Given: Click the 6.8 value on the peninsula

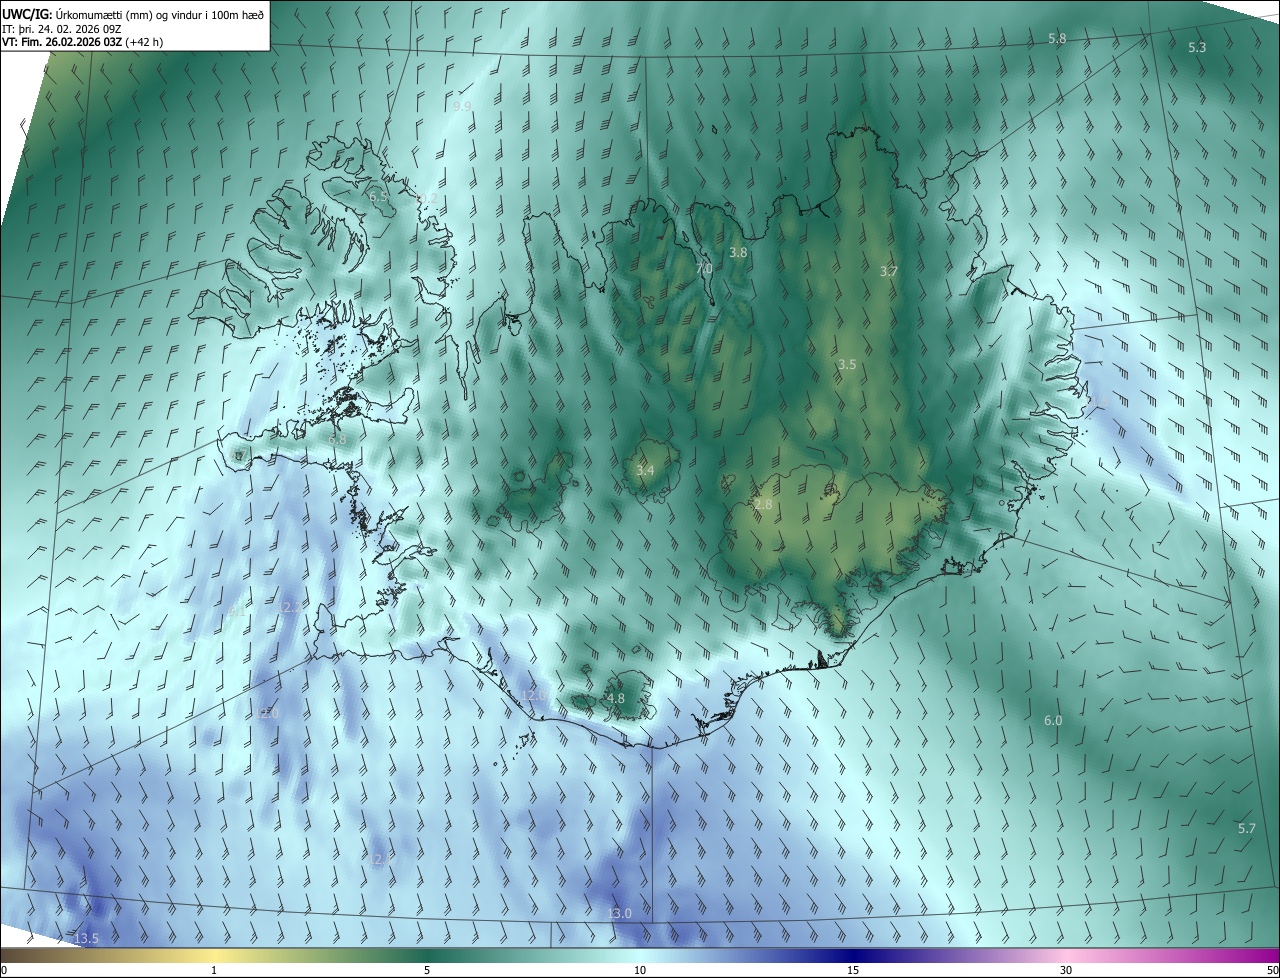Looking at the screenshot, I should (337, 439).
